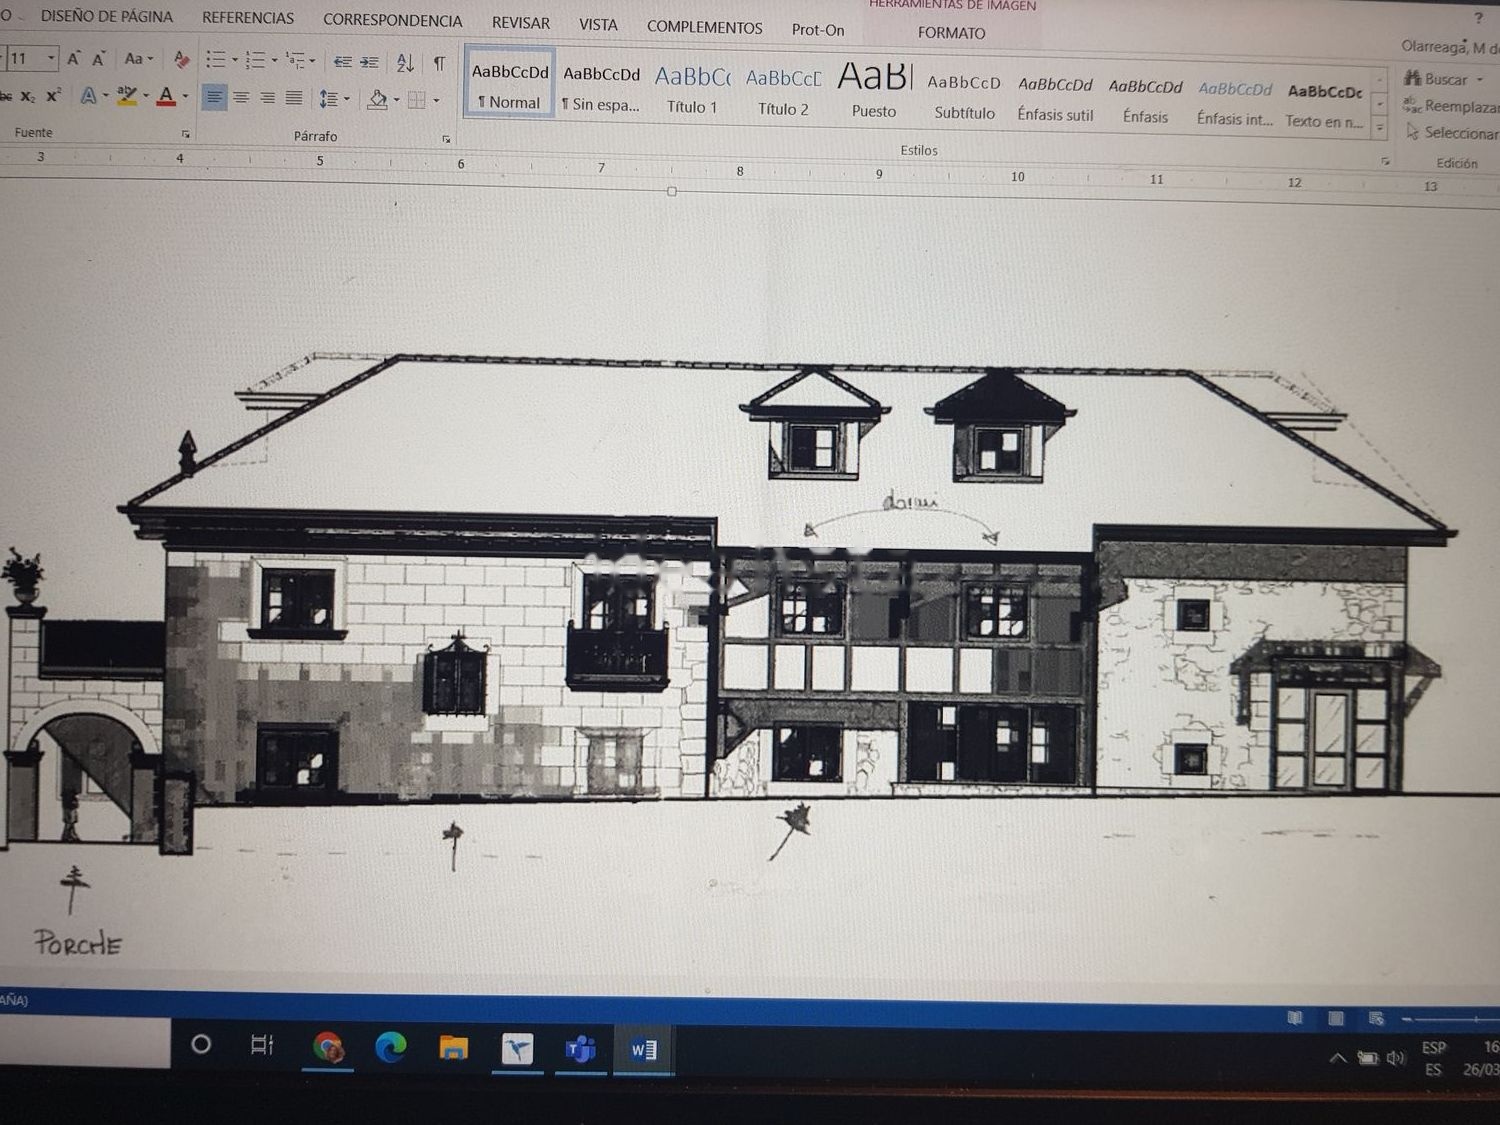Select the center alignment icon
Viewport: 1500px width, 1125px height.
(x=241, y=97)
